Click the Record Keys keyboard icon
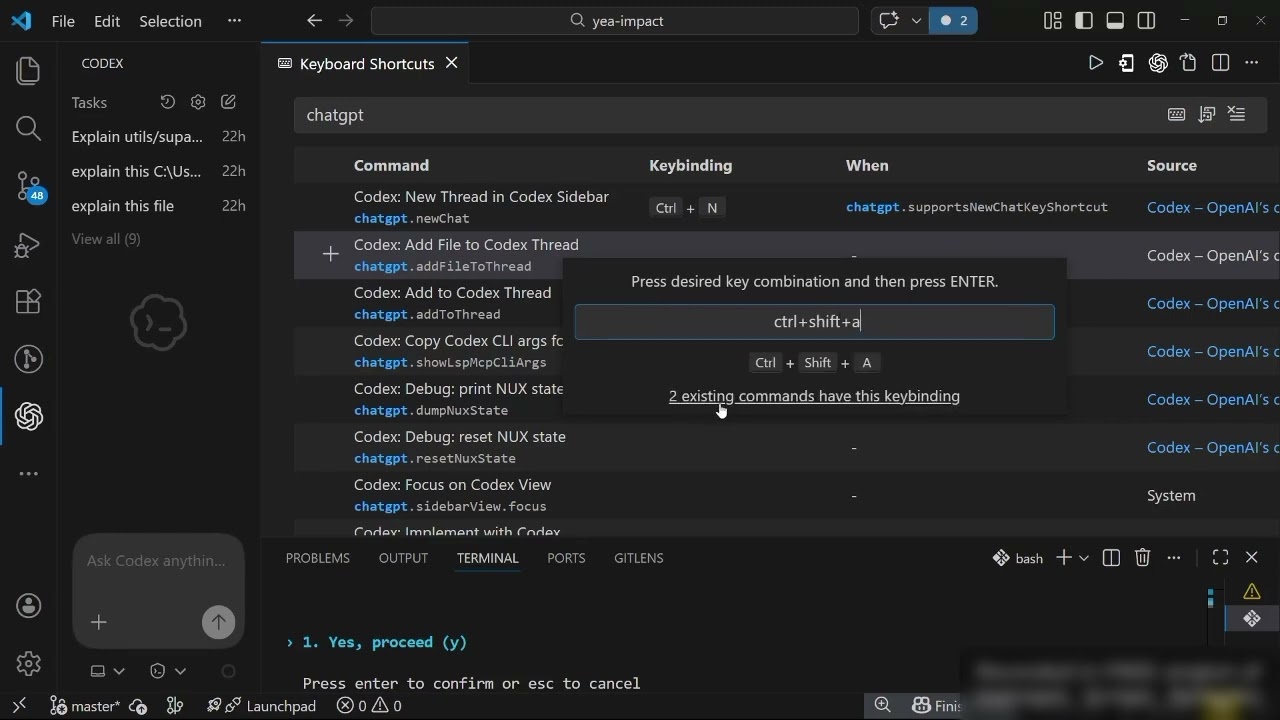This screenshot has height=720, width=1280. [1177, 115]
